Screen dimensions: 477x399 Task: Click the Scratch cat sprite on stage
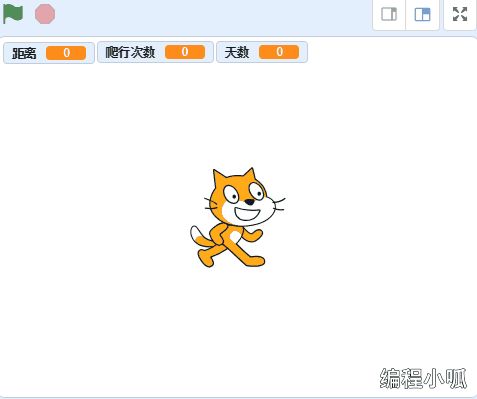[x=237, y=217]
